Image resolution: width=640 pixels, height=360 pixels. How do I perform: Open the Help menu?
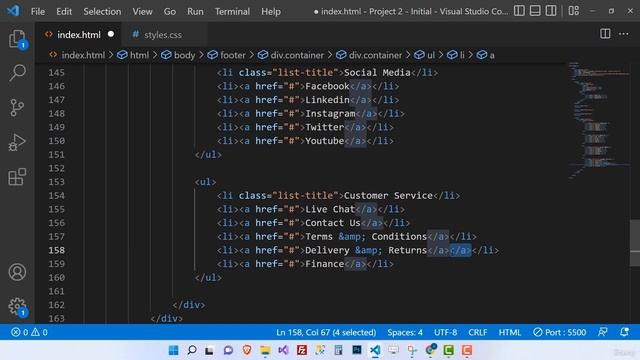271,11
